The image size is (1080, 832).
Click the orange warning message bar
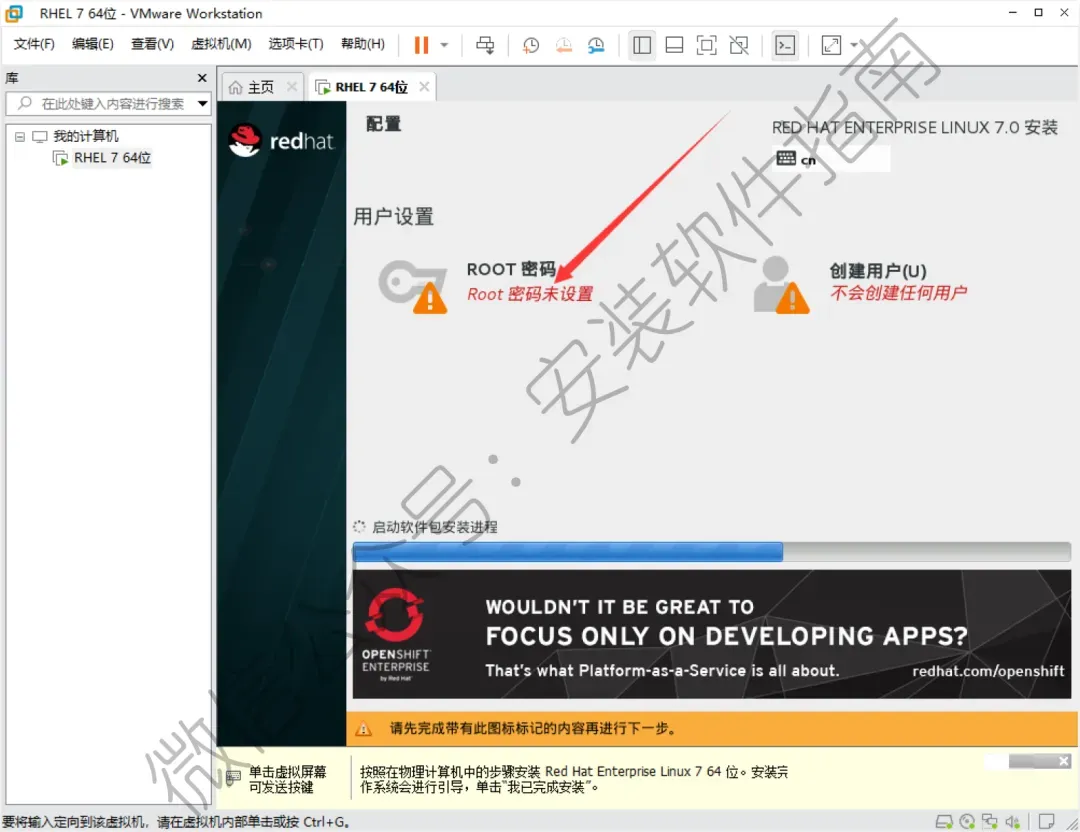tap(712, 728)
